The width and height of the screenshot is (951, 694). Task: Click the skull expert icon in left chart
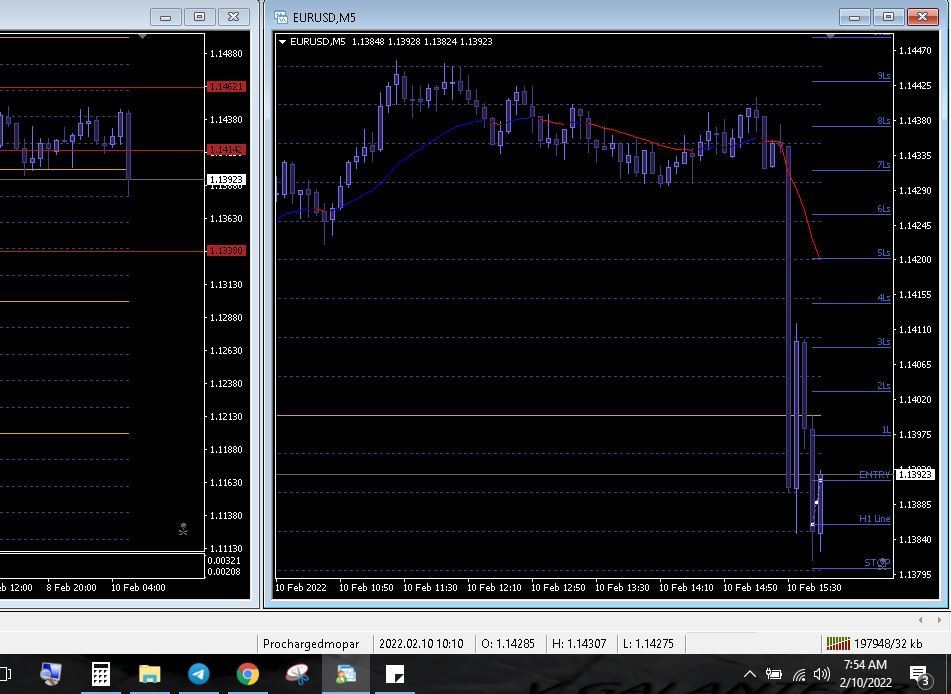(183, 529)
